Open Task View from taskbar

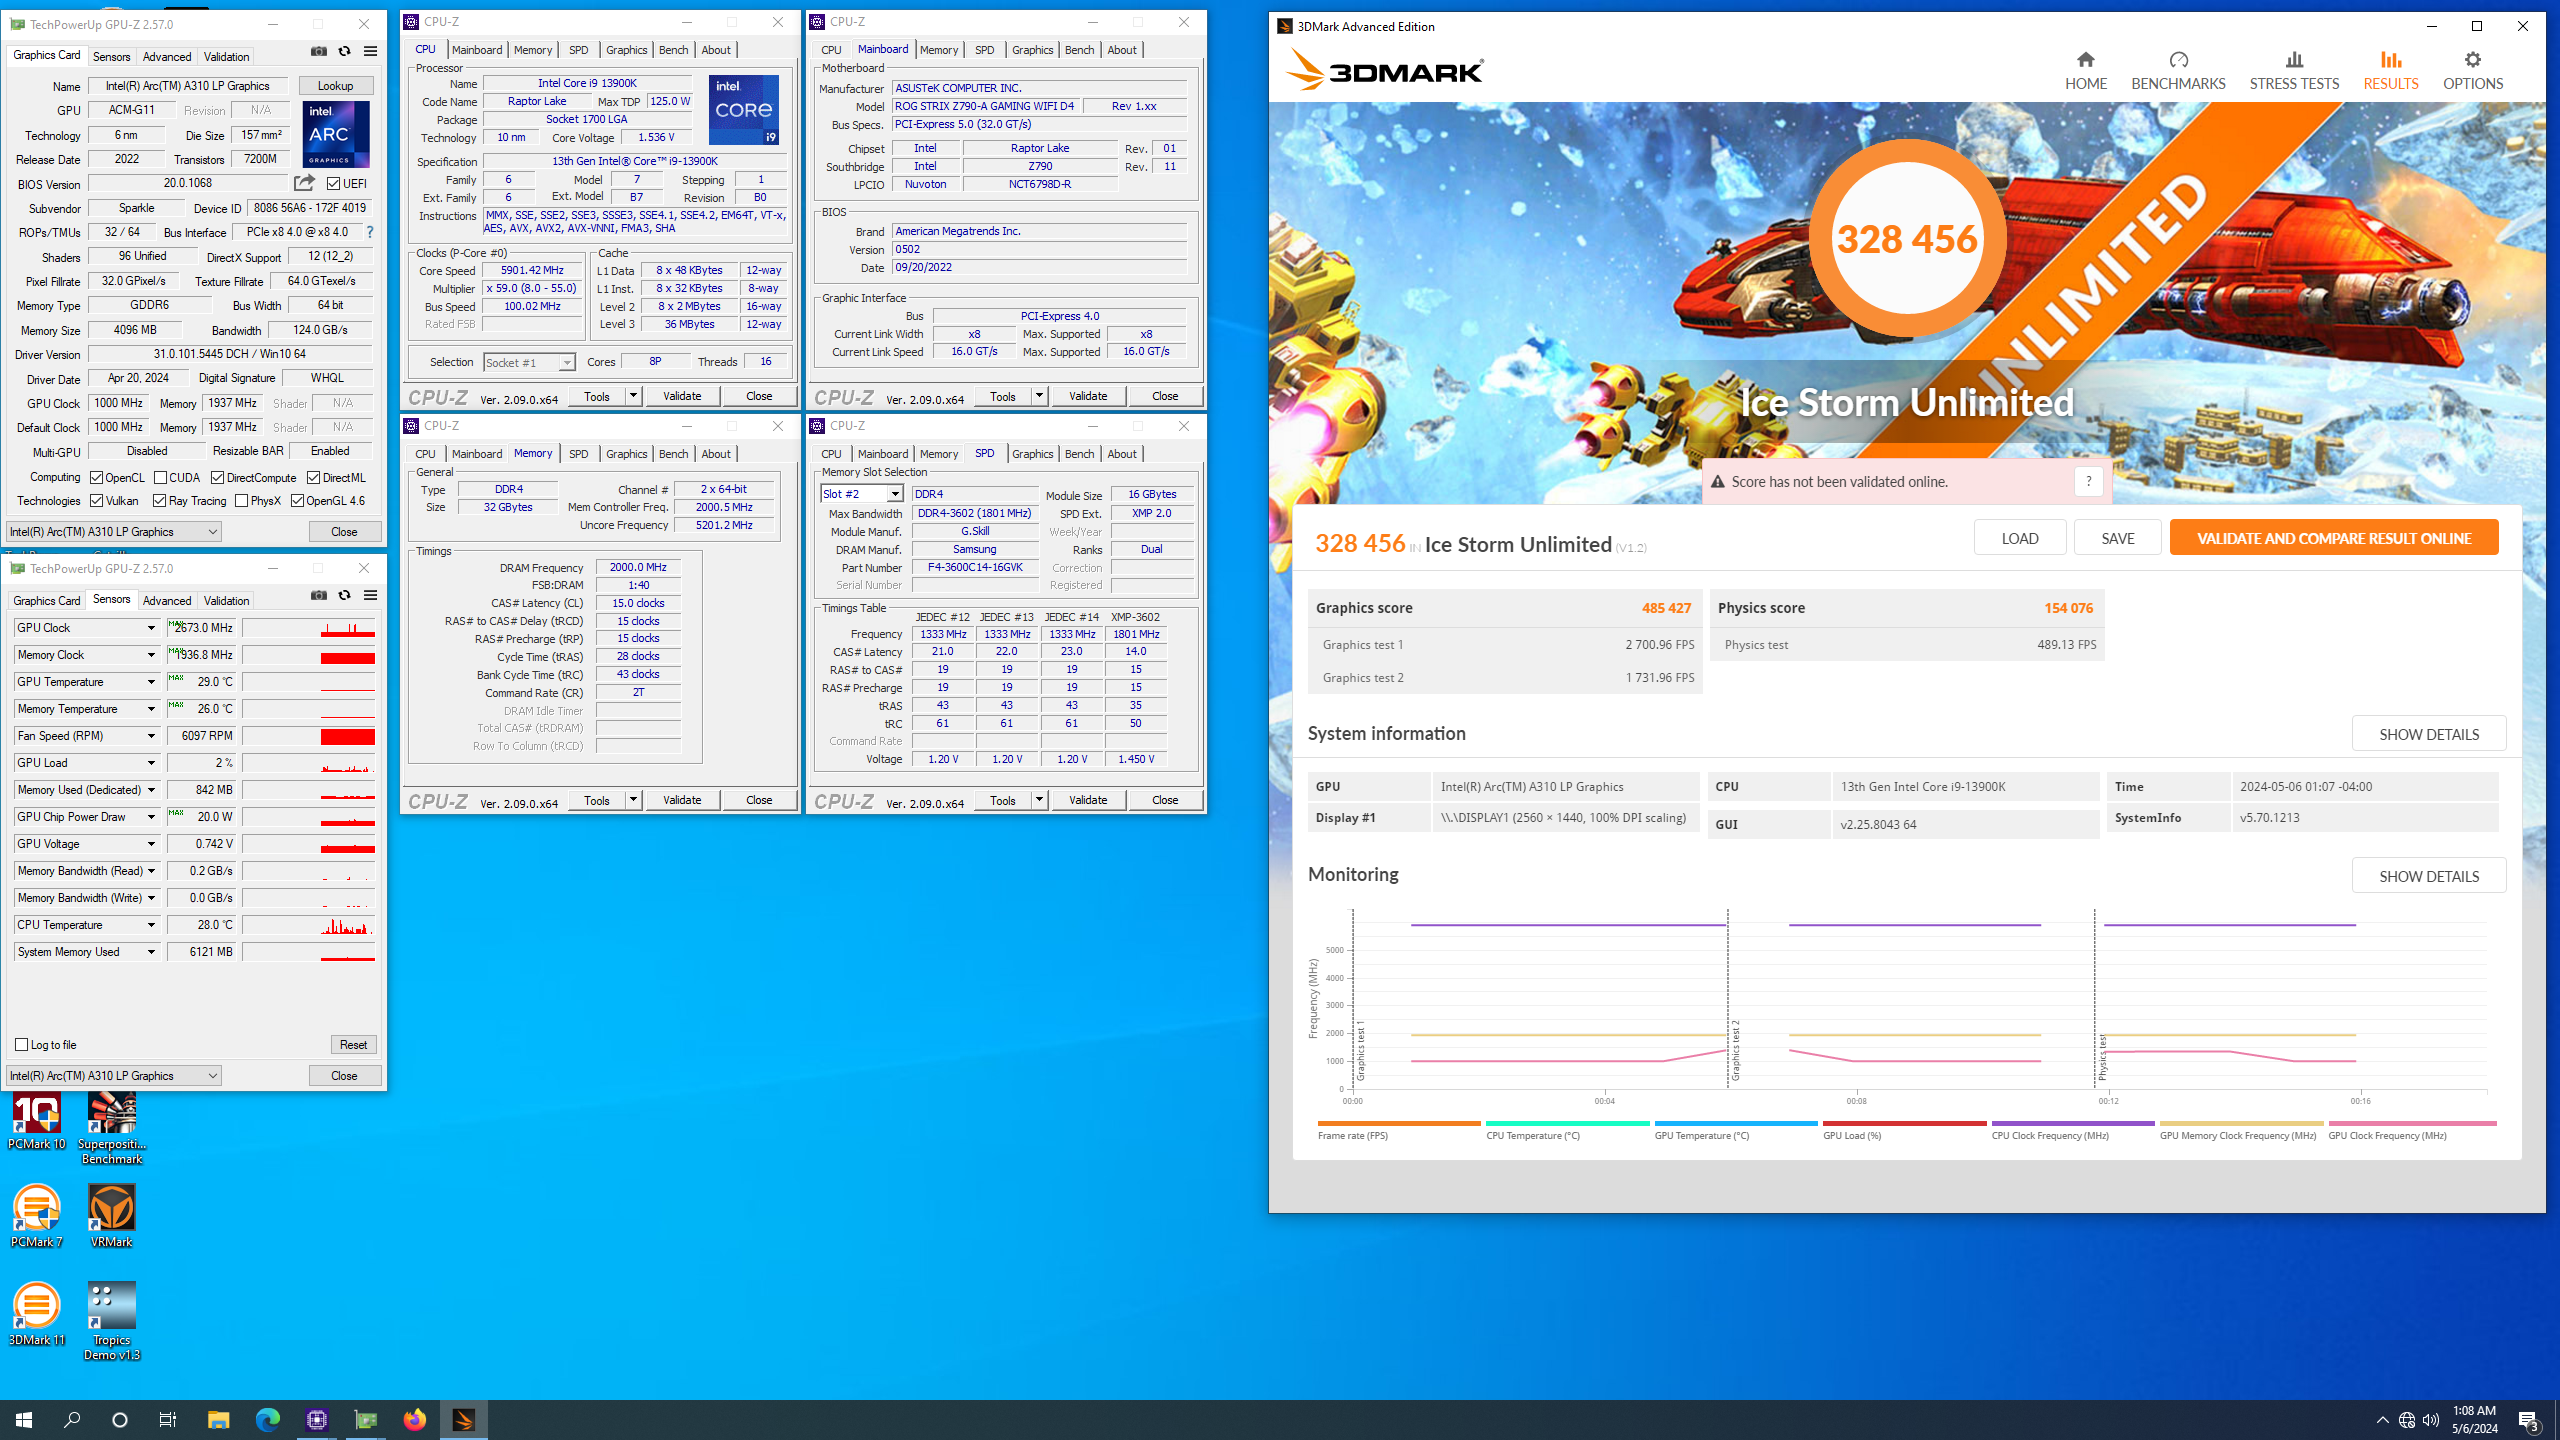tap(168, 1419)
